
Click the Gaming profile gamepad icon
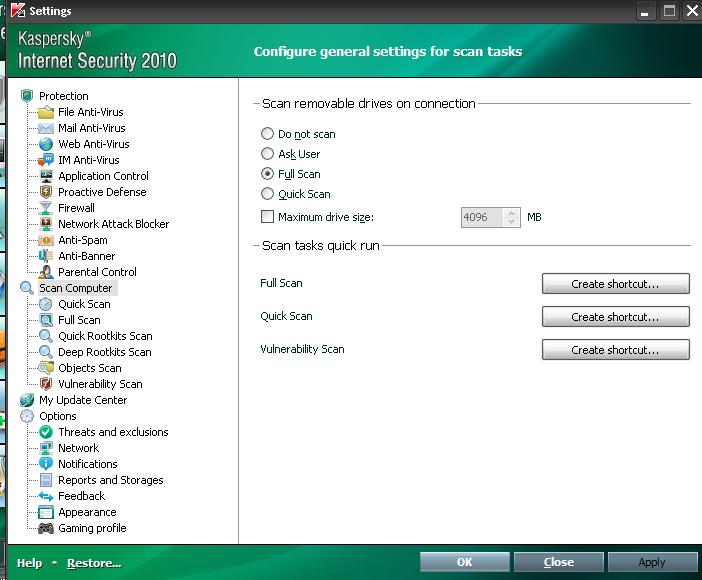(x=46, y=528)
